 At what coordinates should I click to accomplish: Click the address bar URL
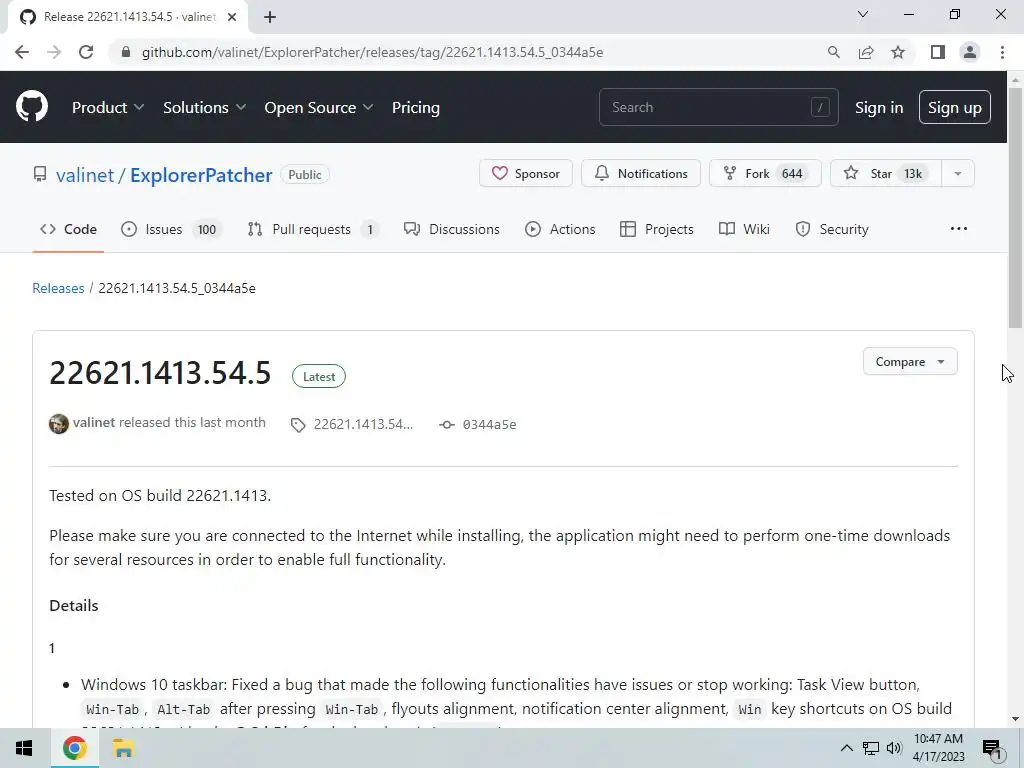point(372,52)
